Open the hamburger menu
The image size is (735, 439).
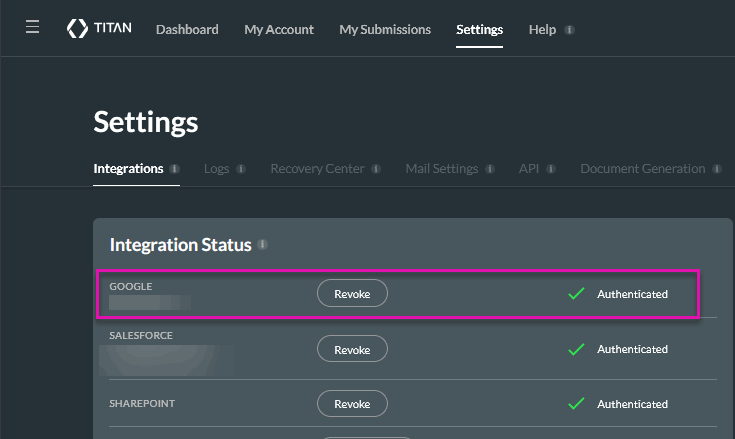pyautogui.click(x=32, y=27)
